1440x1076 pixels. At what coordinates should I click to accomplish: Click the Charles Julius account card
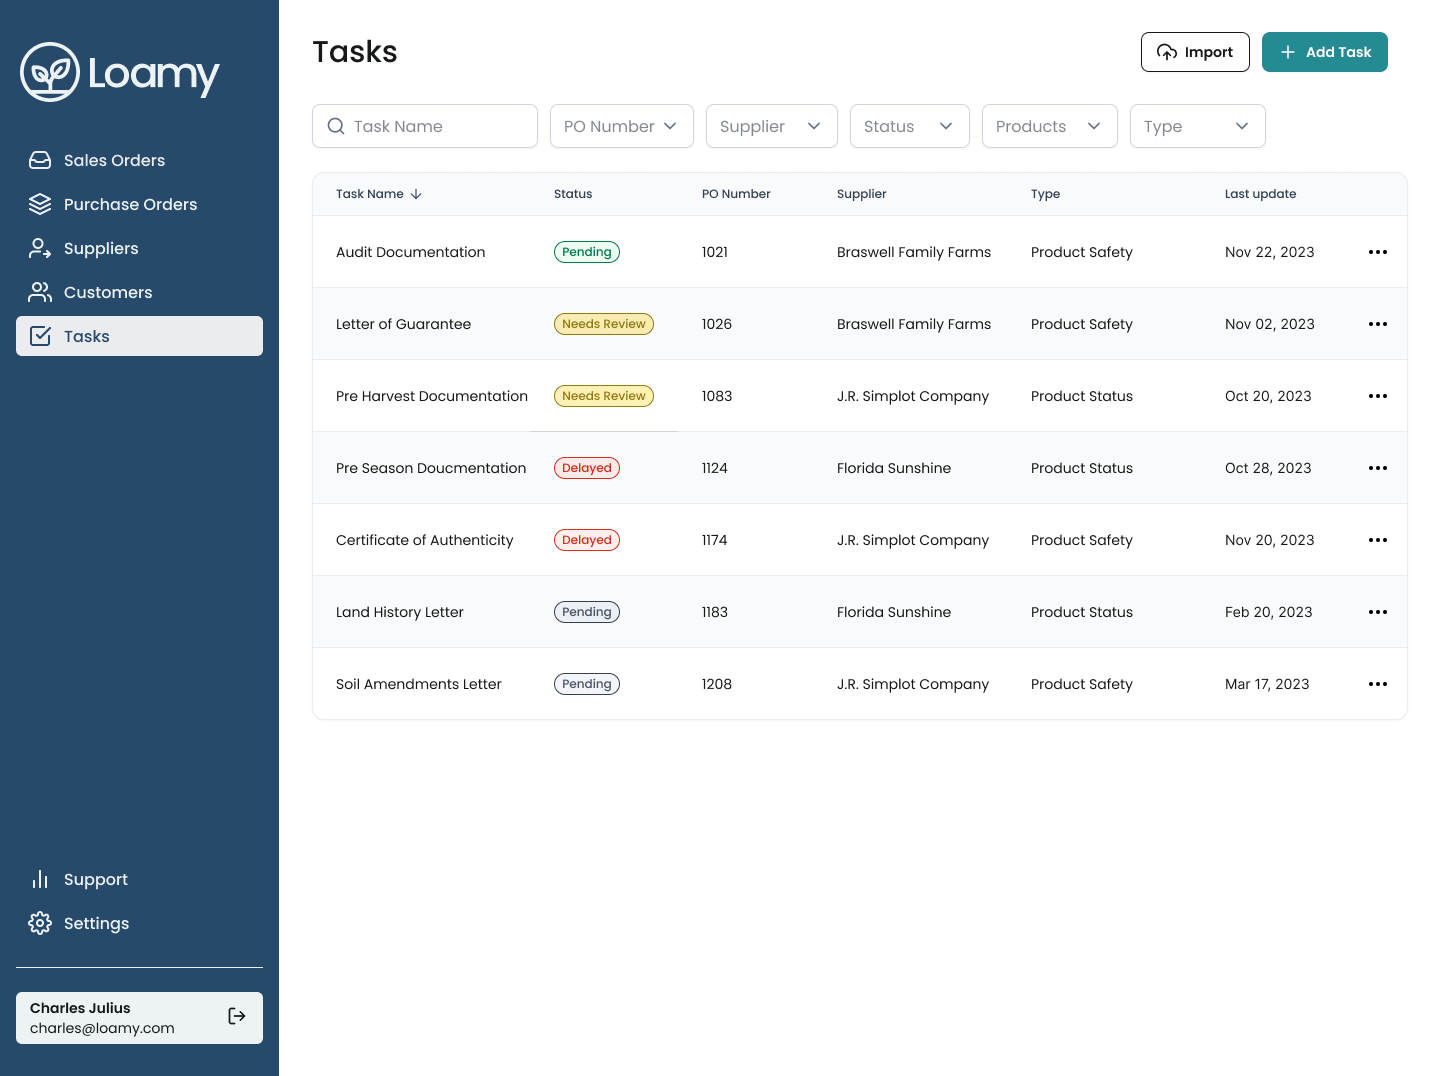coord(139,1018)
